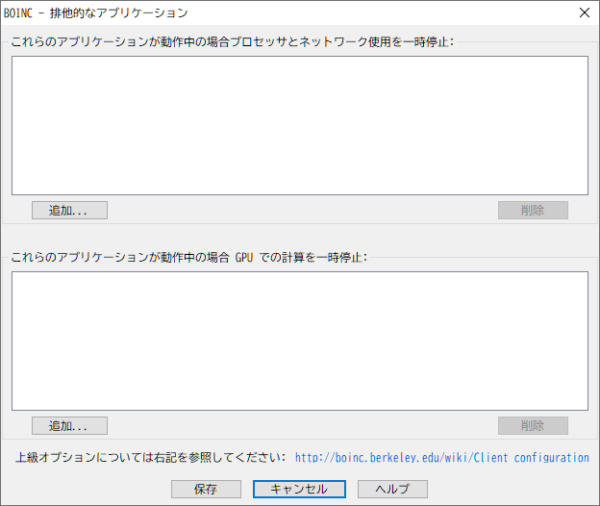Open help via the ヘルプ button
Image resolution: width=600 pixels, height=506 pixels.
coord(392,489)
